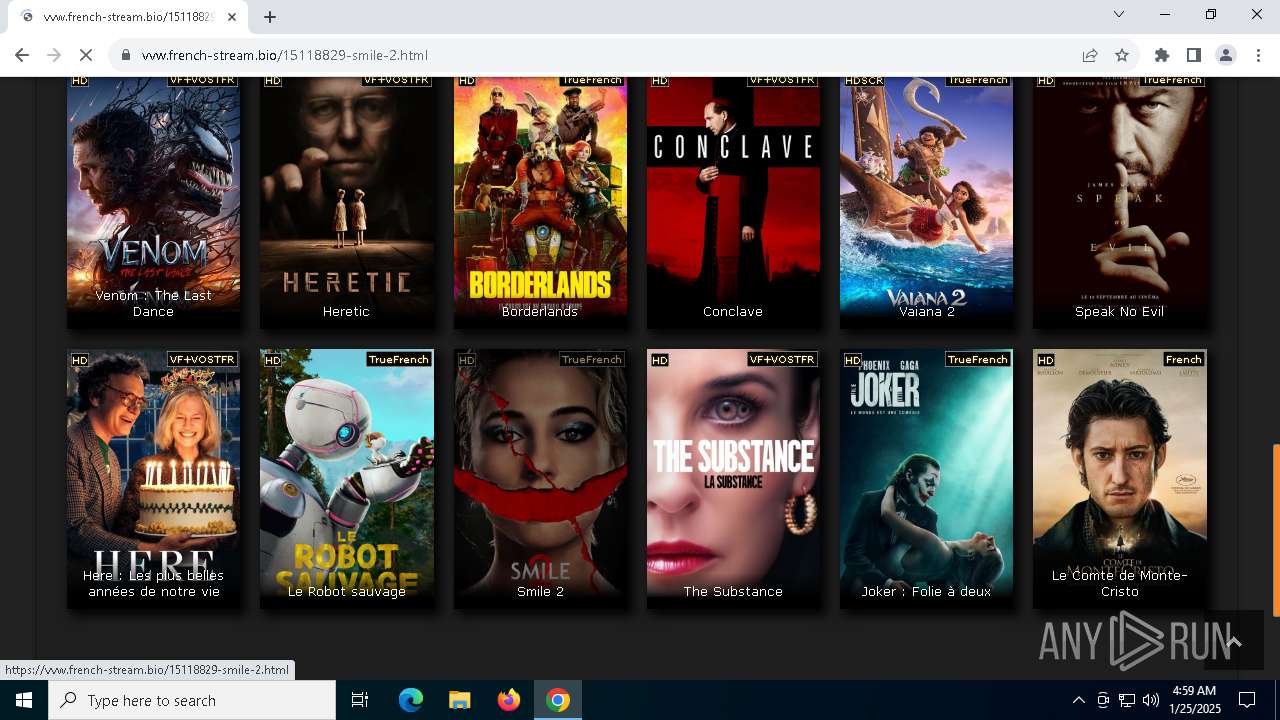
Task: Show hidden system tray icons
Action: point(1078,700)
